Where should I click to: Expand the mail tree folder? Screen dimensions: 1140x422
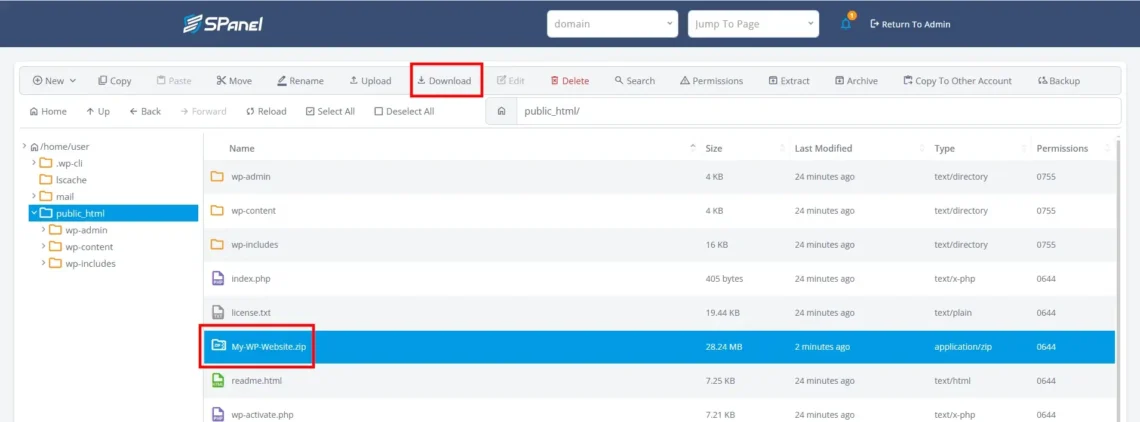click(33, 196)
